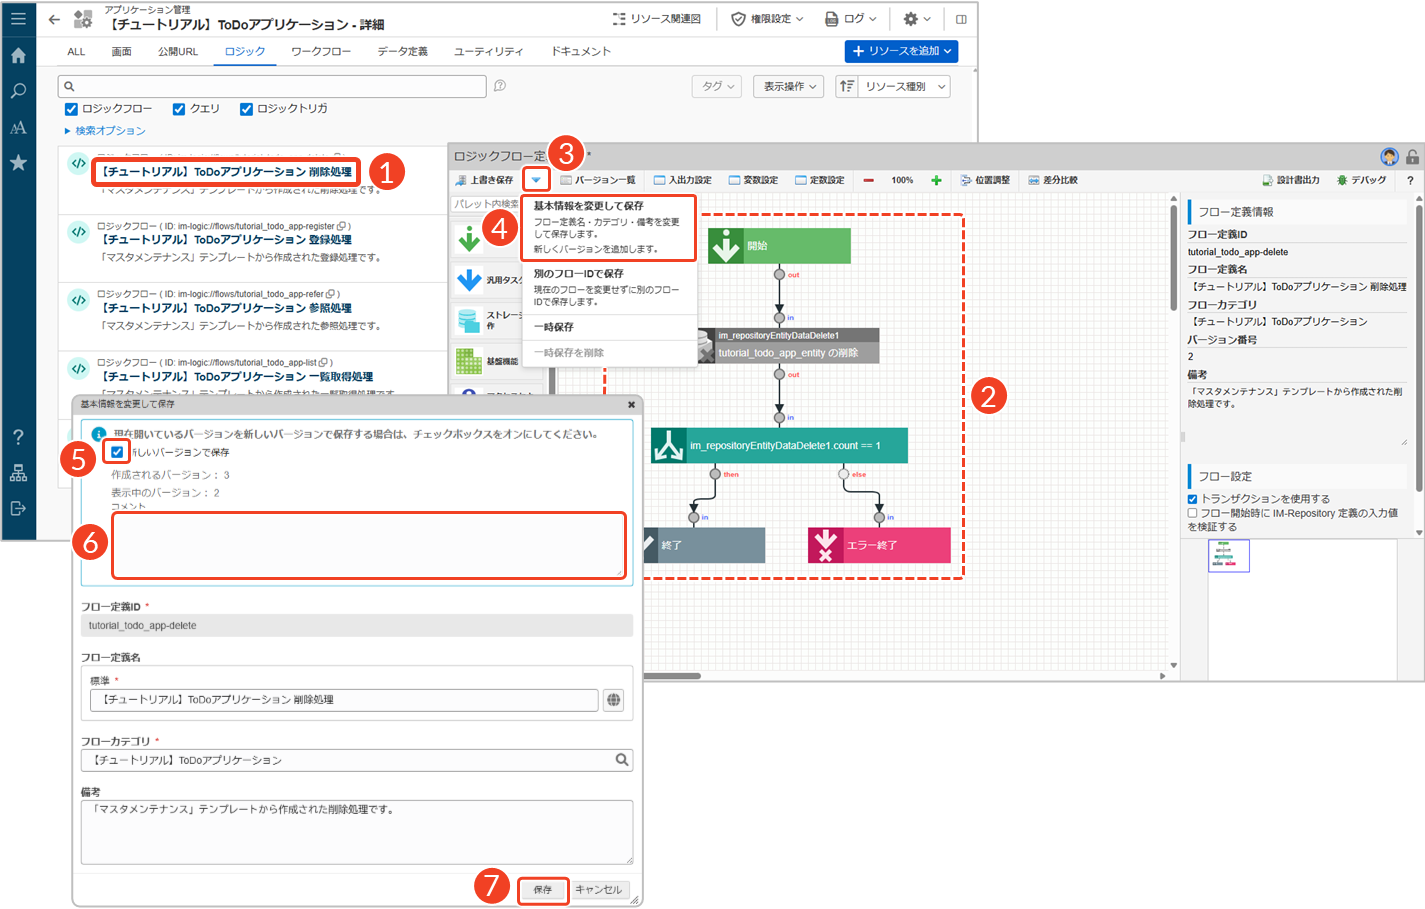Click the back arrow in the header
Viewport: 1425px width, 909px height.
tap(54, 19)
